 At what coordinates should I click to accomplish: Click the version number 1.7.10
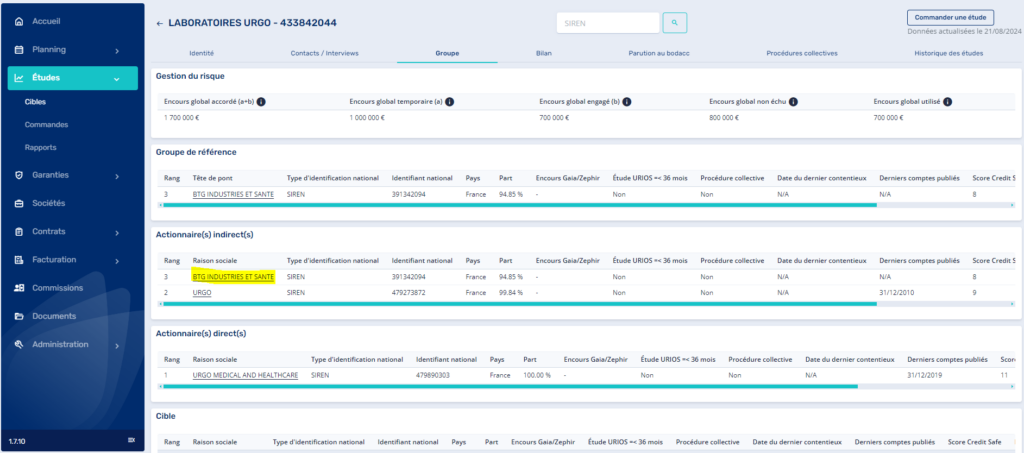pyautogui.click(x=17, y=441)
